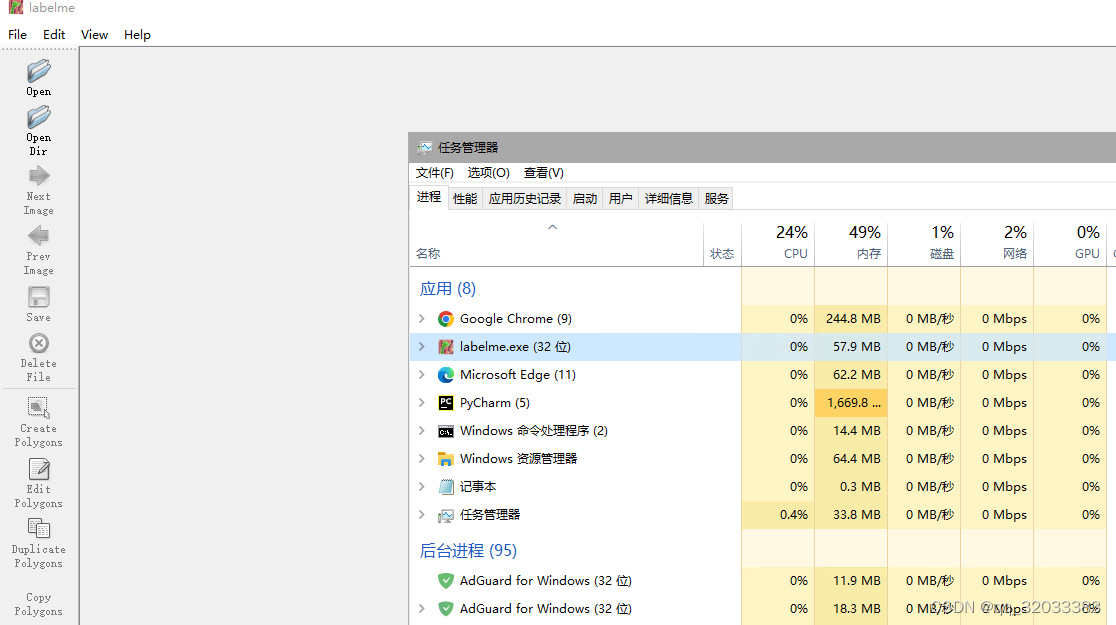Switch to the 性能 tab
The image size is (1116, 625).
(465, 199)
